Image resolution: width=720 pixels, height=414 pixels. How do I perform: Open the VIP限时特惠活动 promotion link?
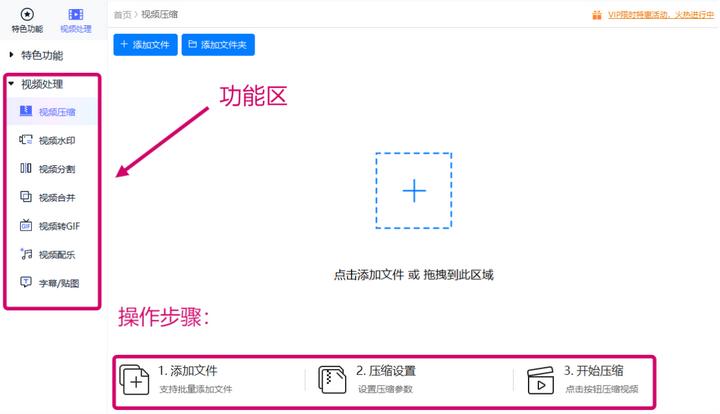coord(661,15)
